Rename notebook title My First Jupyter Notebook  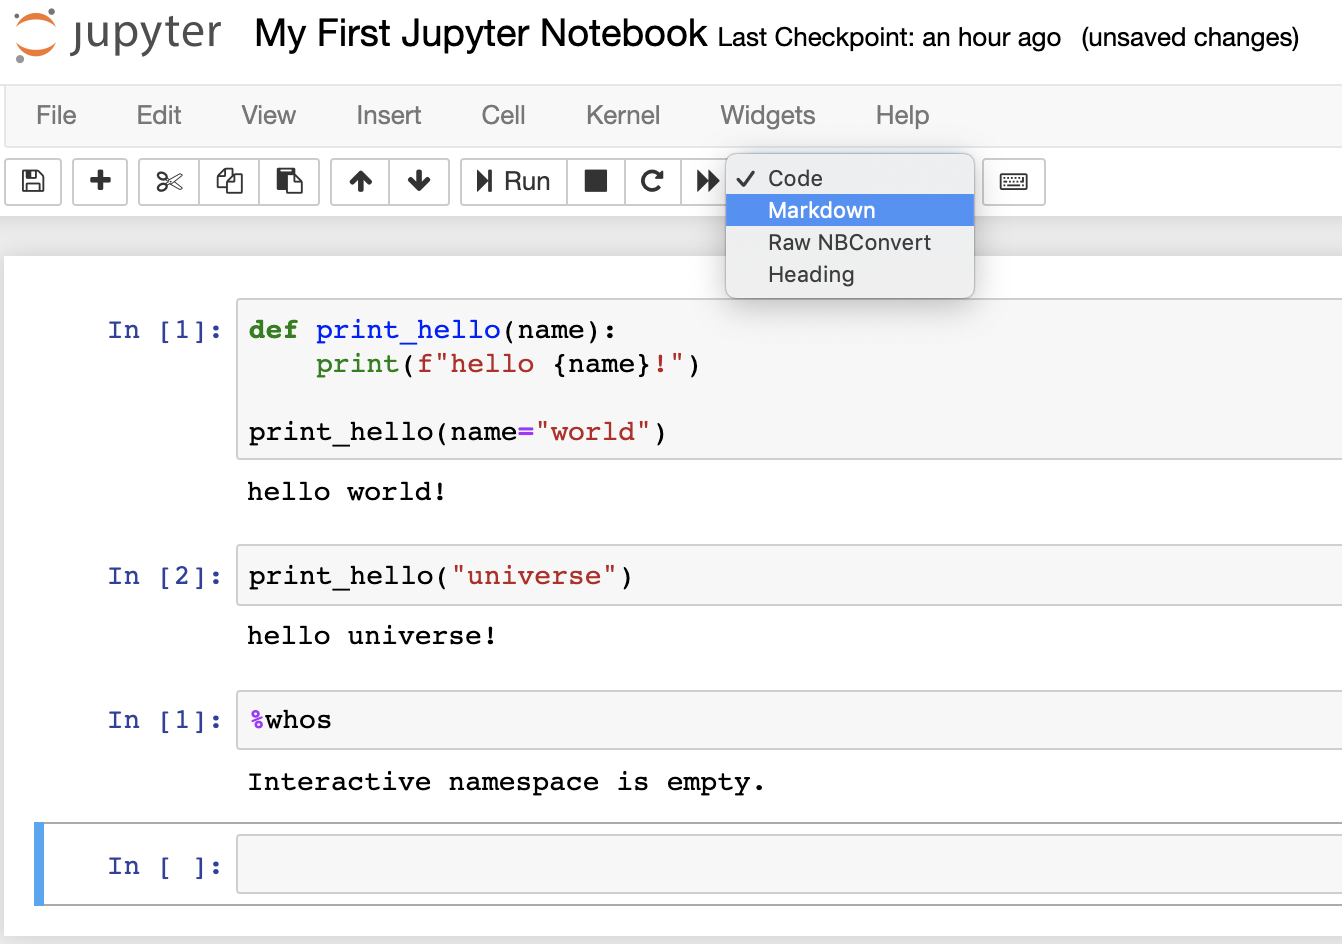(481, 33)
